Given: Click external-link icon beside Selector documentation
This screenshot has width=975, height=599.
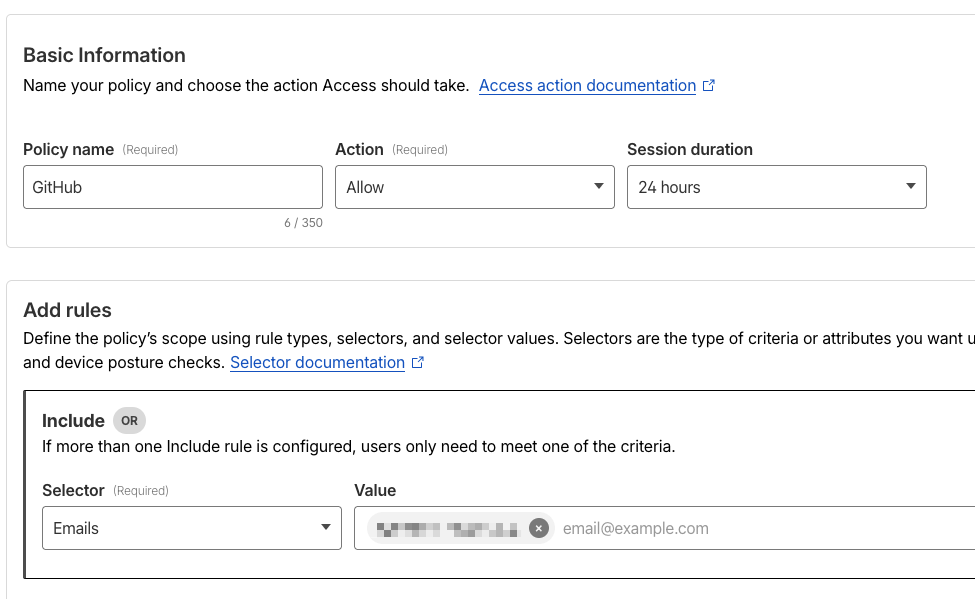Looking at the screenshot, I should pos(418,362).
